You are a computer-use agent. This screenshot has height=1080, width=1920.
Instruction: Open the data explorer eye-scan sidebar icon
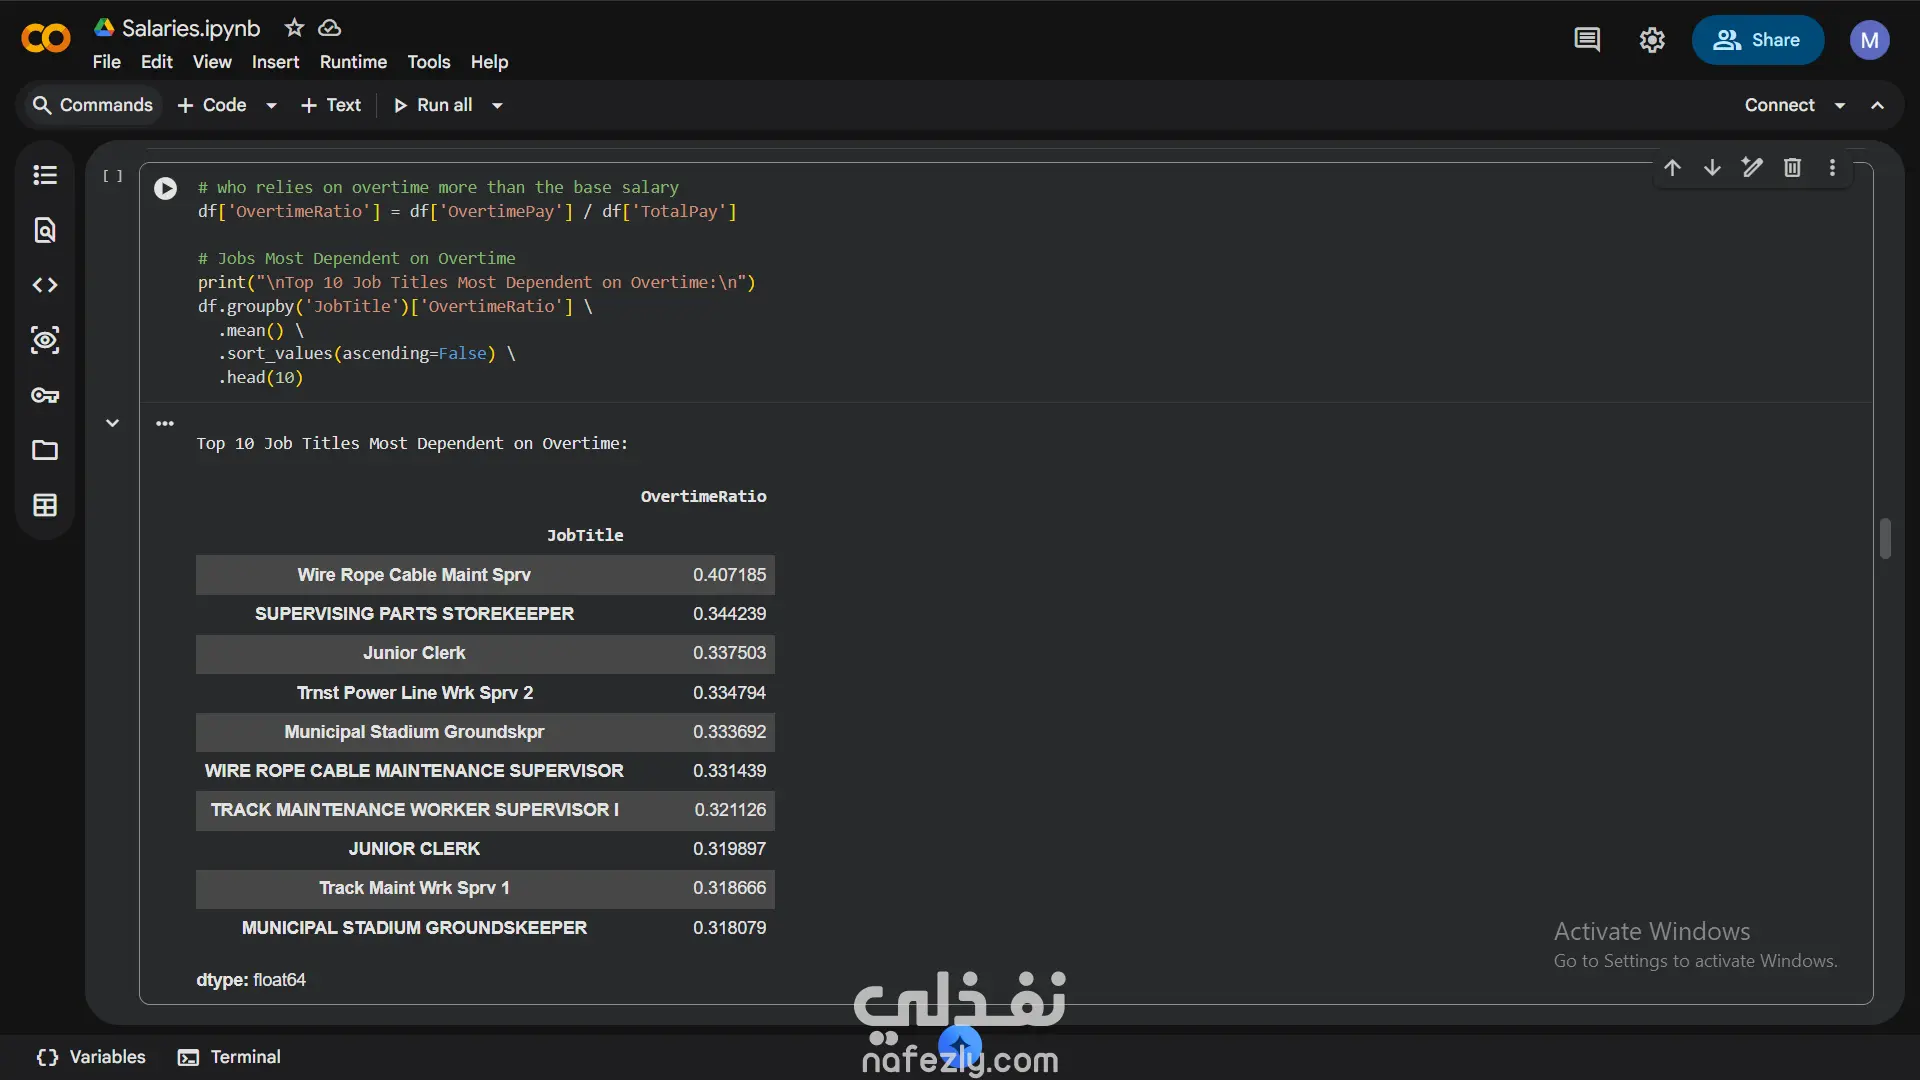click(x=45, y=340)
